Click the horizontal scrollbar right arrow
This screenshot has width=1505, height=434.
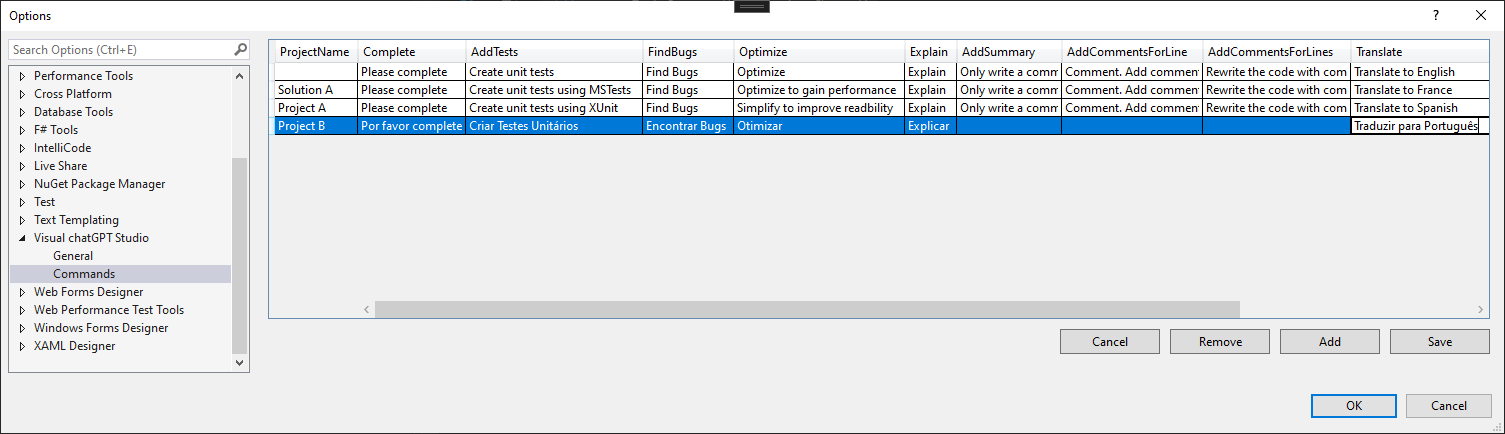pos(1481,310)
